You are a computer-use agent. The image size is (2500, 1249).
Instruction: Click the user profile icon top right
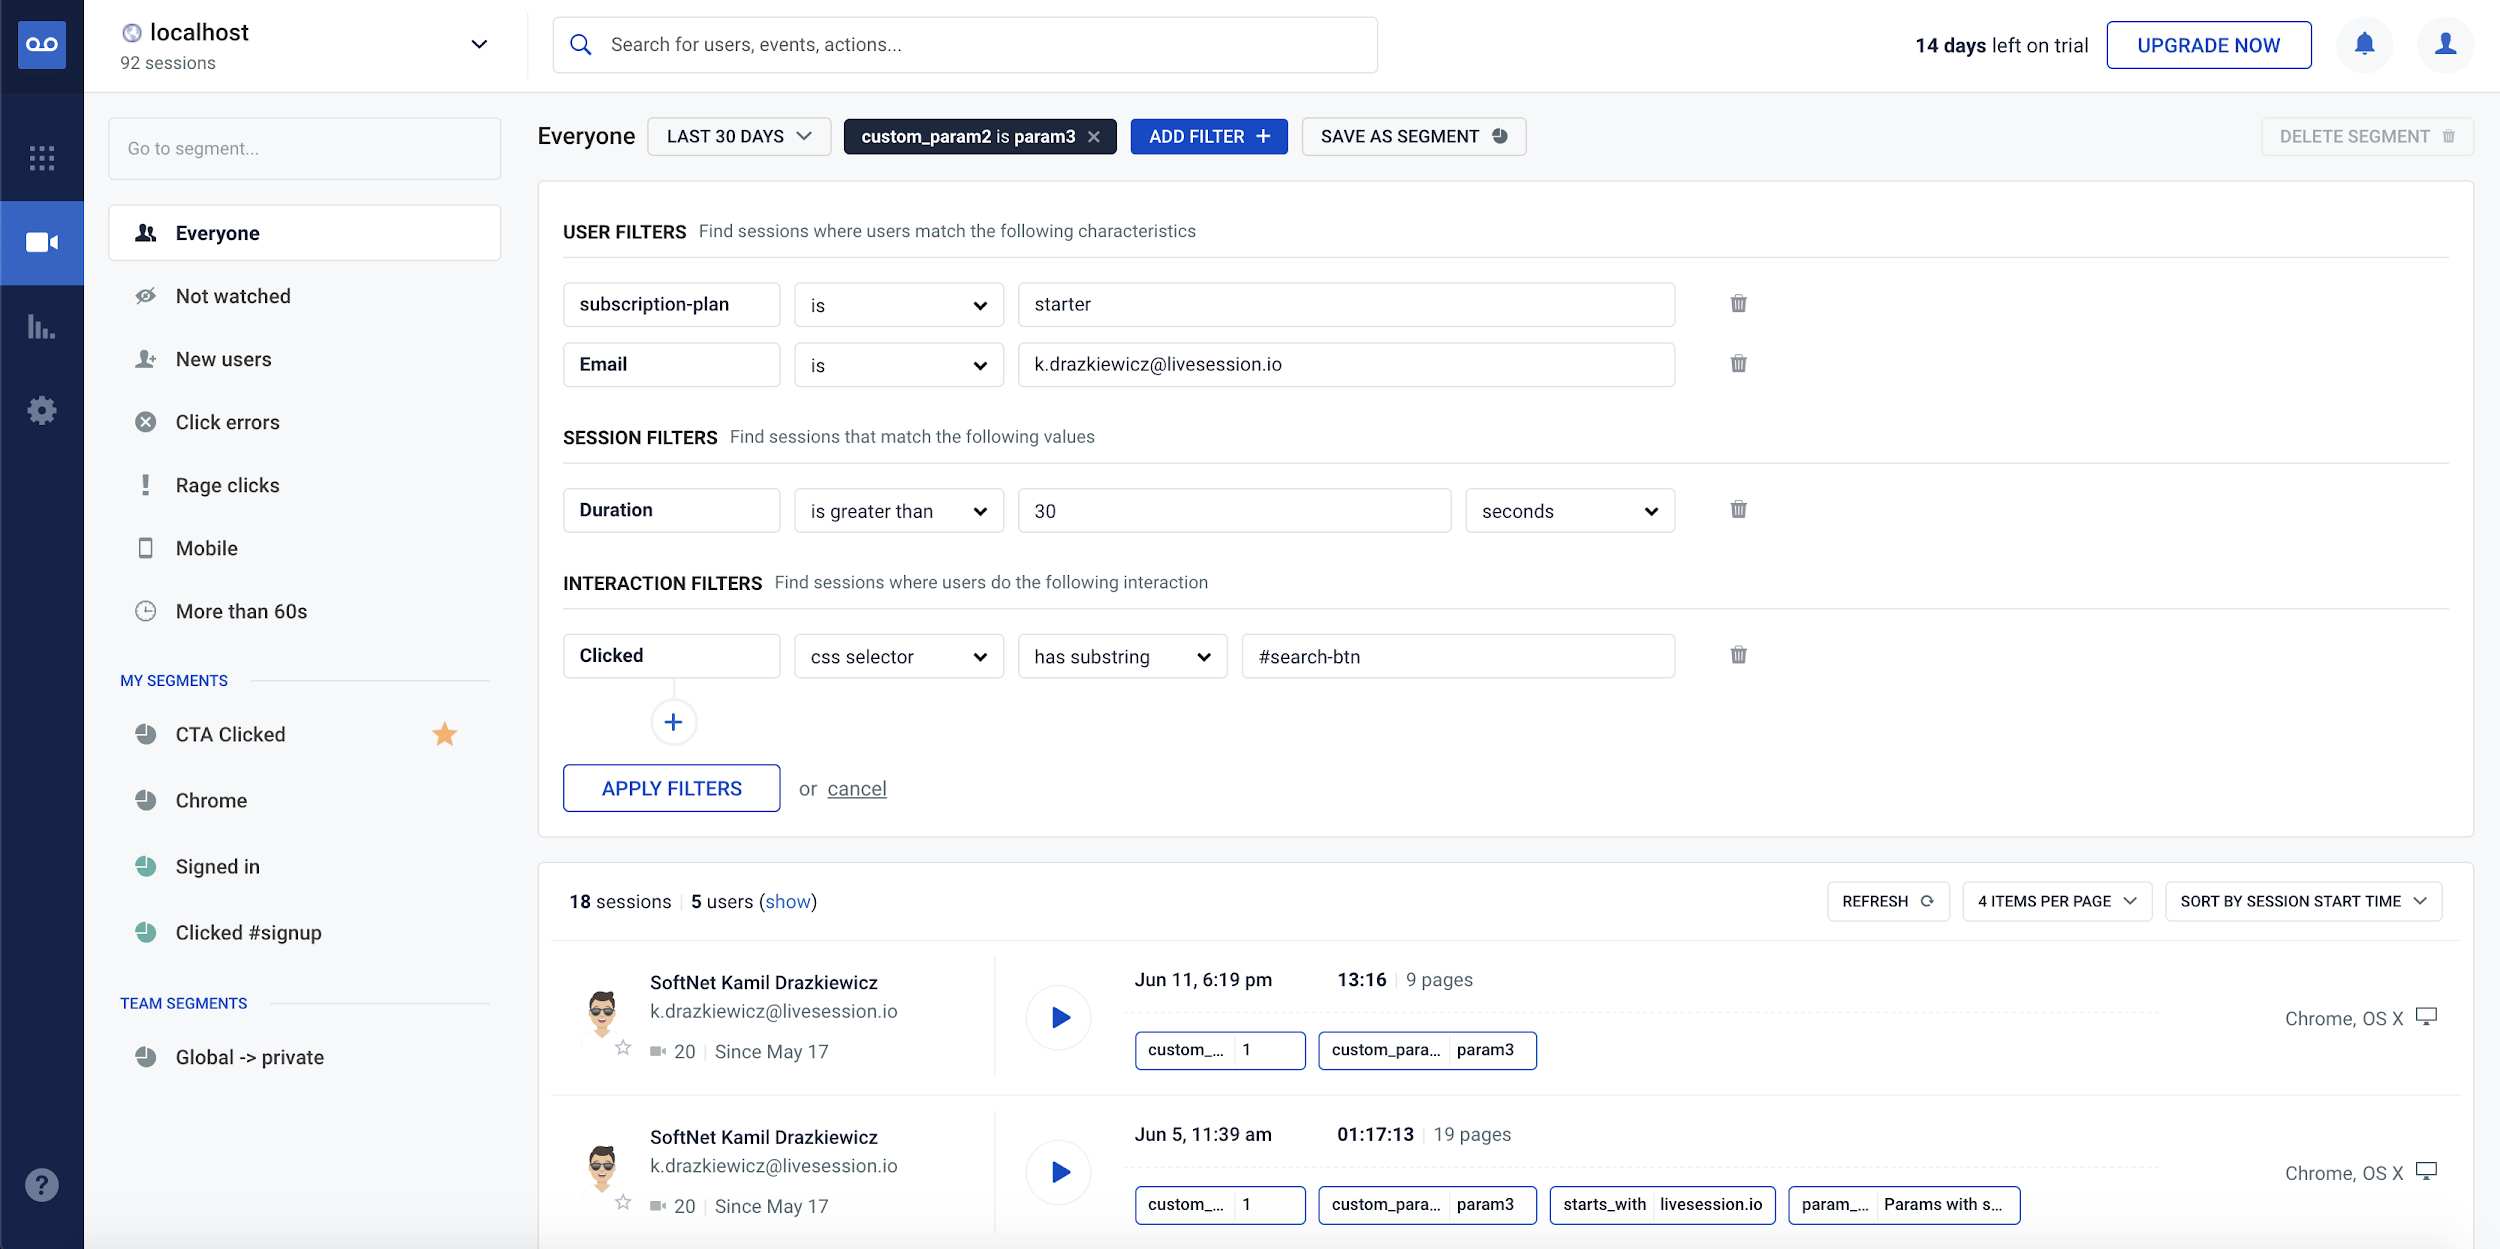click(2444, 43)
